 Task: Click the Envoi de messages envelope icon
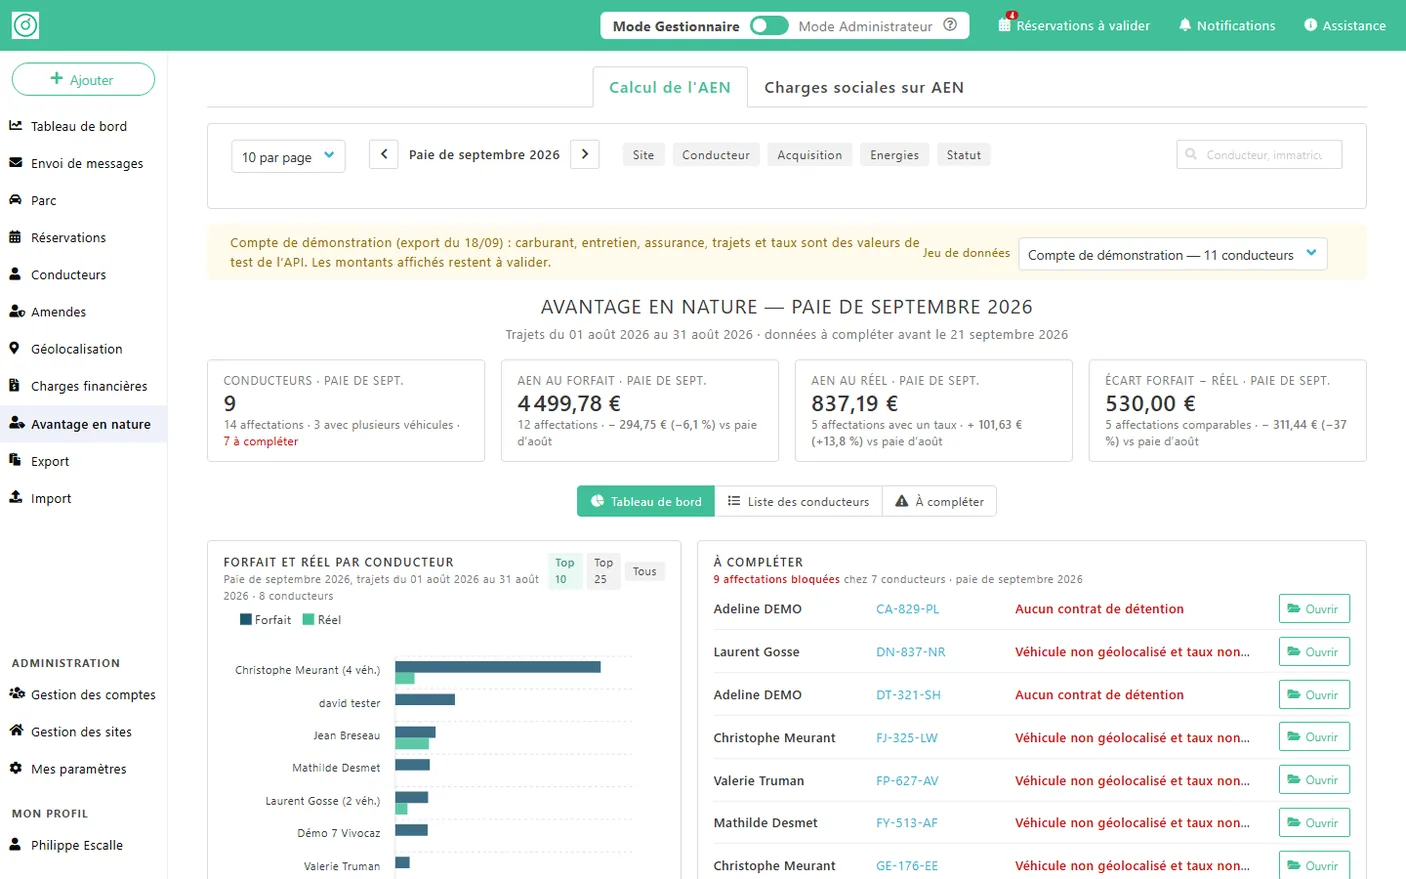tap(16, 163)
